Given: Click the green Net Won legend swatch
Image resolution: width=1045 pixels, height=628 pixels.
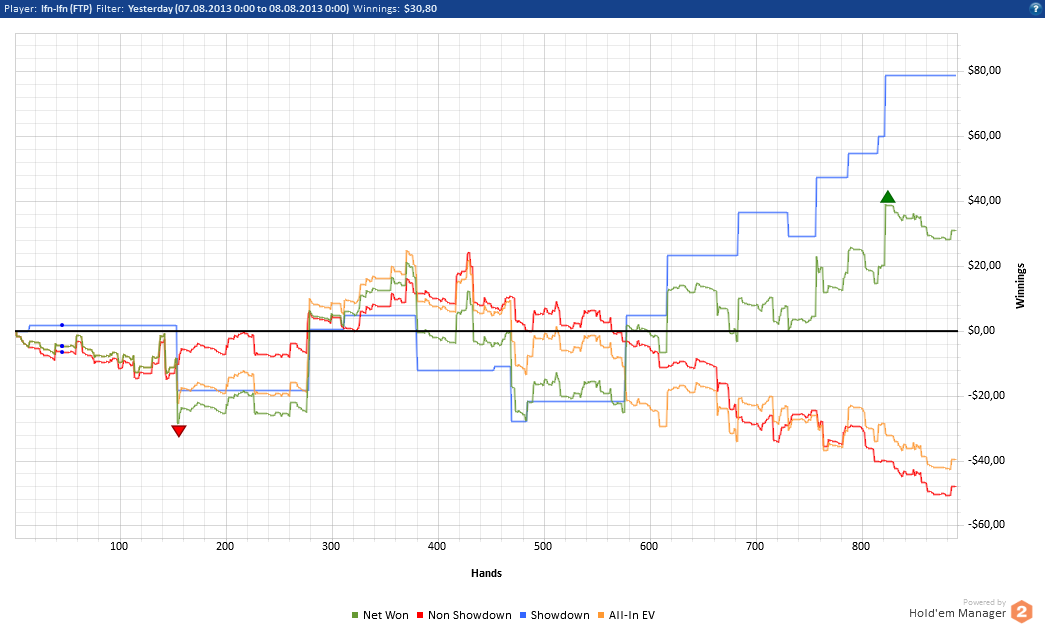Looking at the screenshot, I should [x=355, y=615].
